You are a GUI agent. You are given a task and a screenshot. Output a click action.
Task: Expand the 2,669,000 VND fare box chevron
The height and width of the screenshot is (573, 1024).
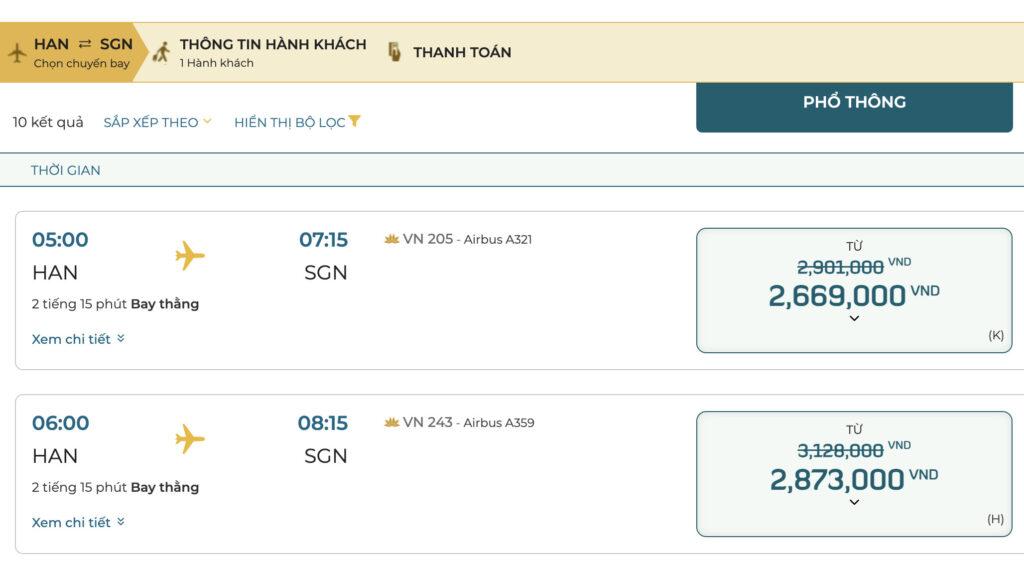pos(854,319)
